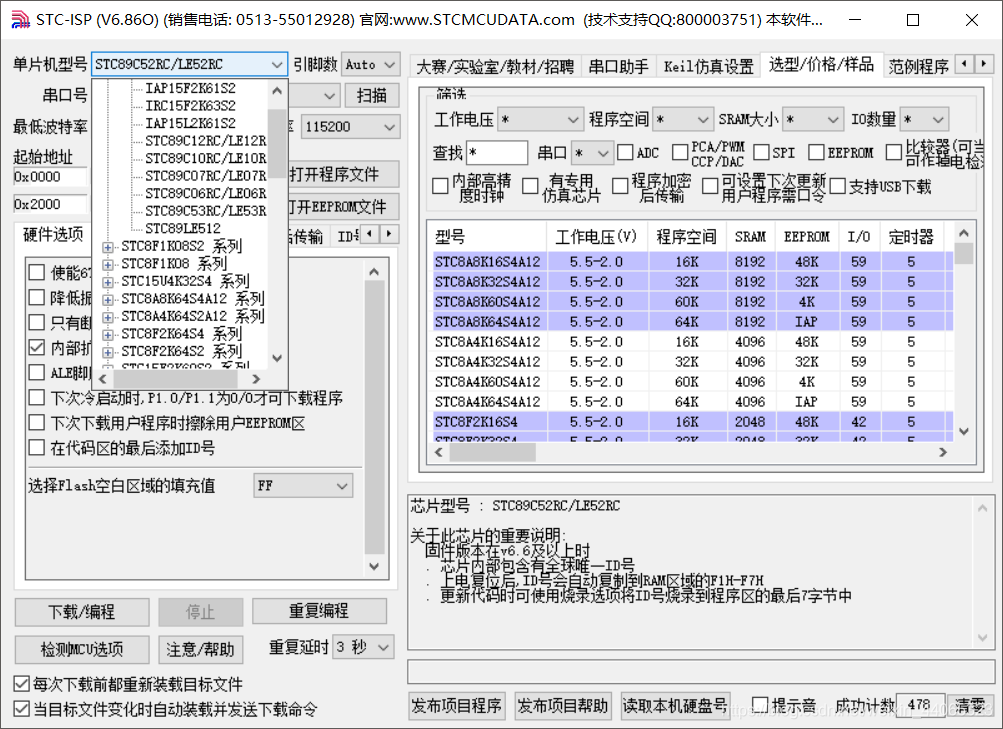Toggle the 提示音 checkbox
This screenshot has height=729, width=1003.
pyautogui.click(x=759, y=705)
